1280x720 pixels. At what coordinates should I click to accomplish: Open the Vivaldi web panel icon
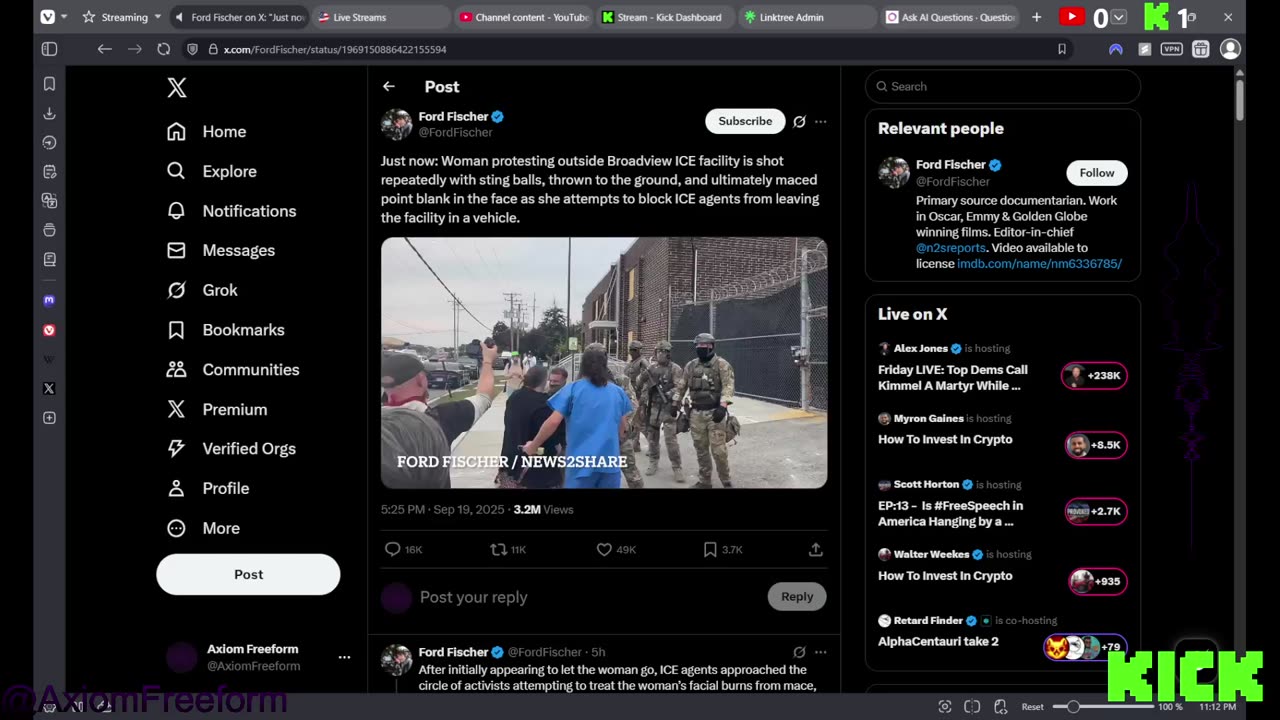coord(49,330)
